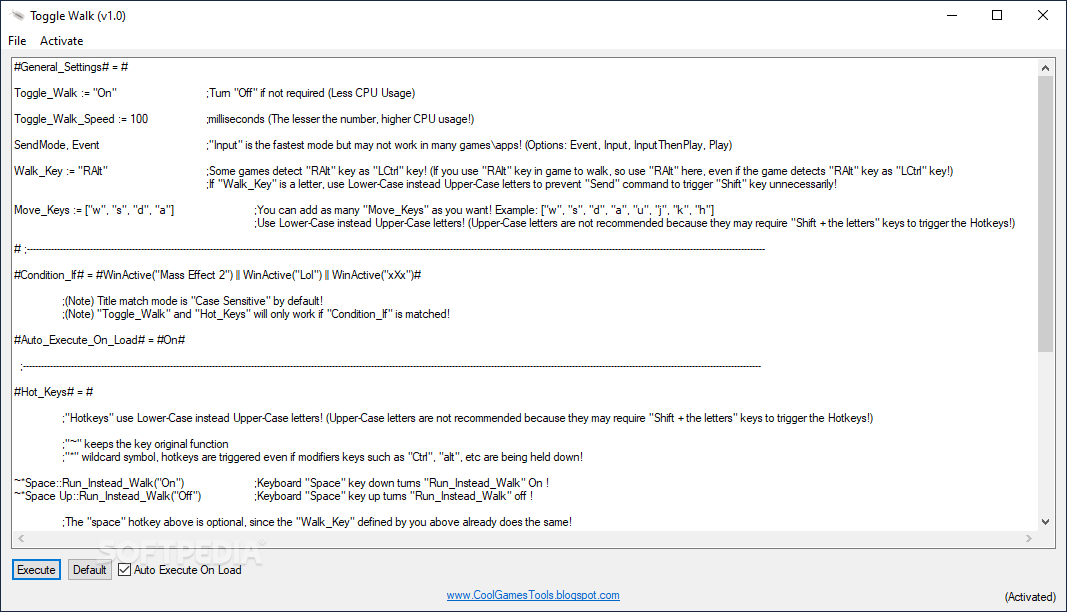The width and height of the screenshot is (1067, 612).
Task: Click the 'You can add as many "Move_Keys"' comment
Action: point(485,210)
